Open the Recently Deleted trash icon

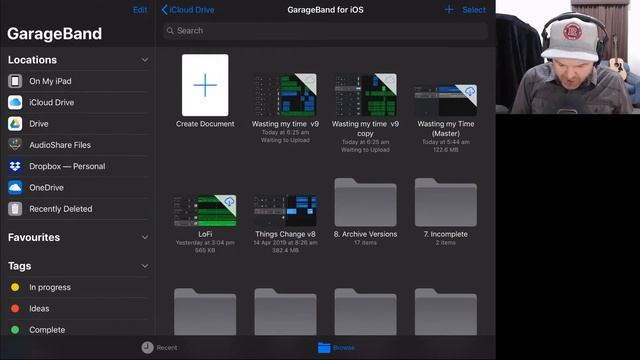point(15,209)
